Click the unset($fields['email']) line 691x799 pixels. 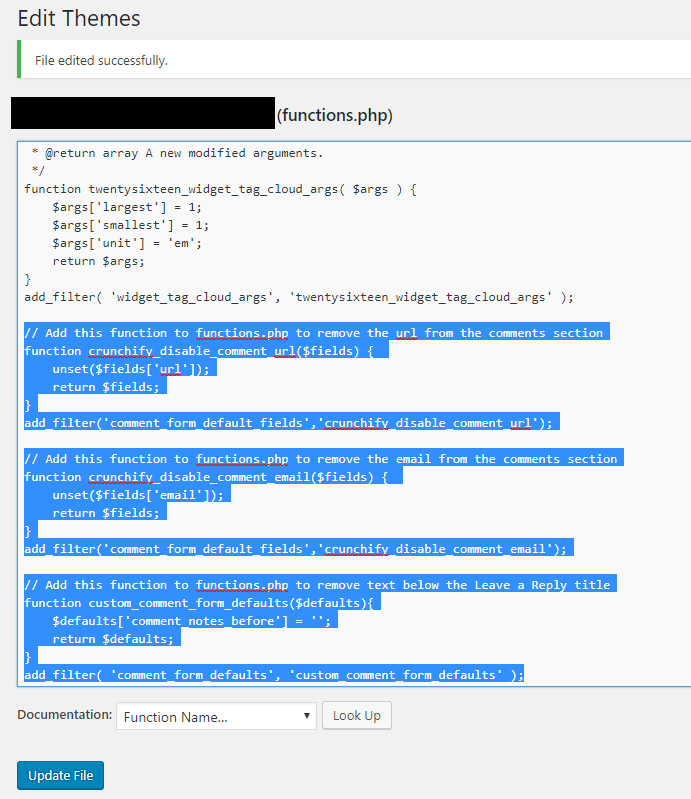click(x=140, y=495)
